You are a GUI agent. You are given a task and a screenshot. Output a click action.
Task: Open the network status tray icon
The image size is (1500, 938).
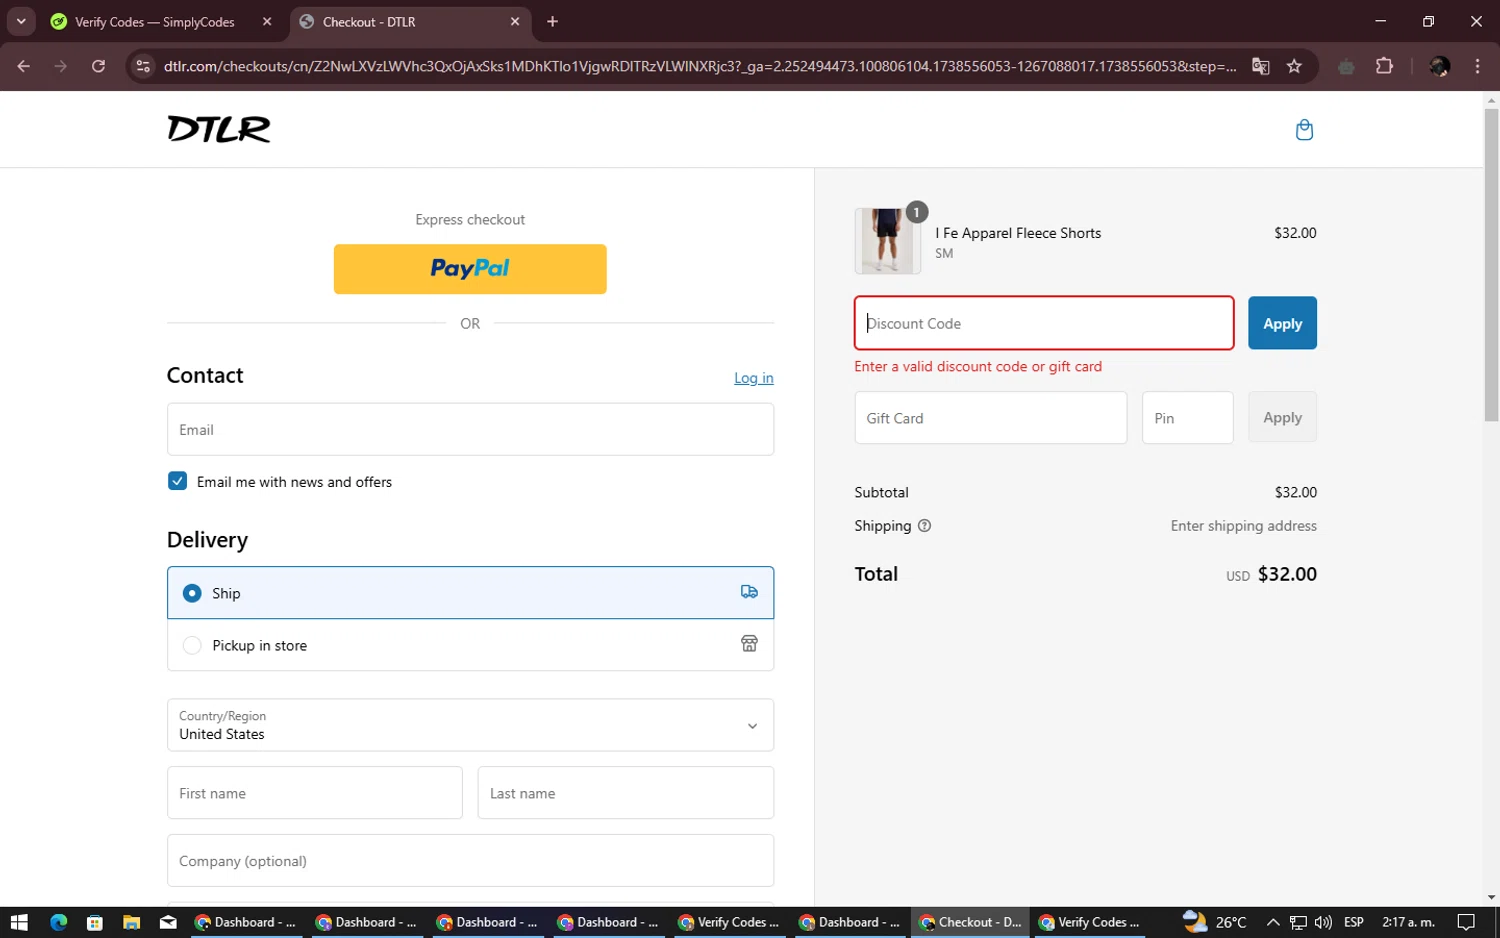[x=1298, y=922]
